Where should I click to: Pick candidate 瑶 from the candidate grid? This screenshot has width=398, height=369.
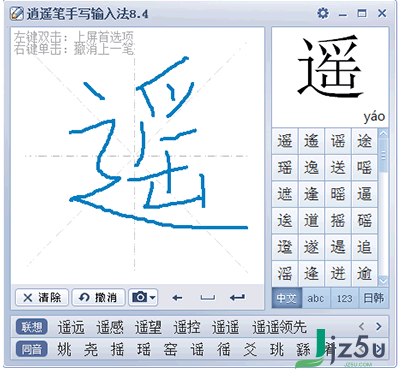[x=285, y=168]
